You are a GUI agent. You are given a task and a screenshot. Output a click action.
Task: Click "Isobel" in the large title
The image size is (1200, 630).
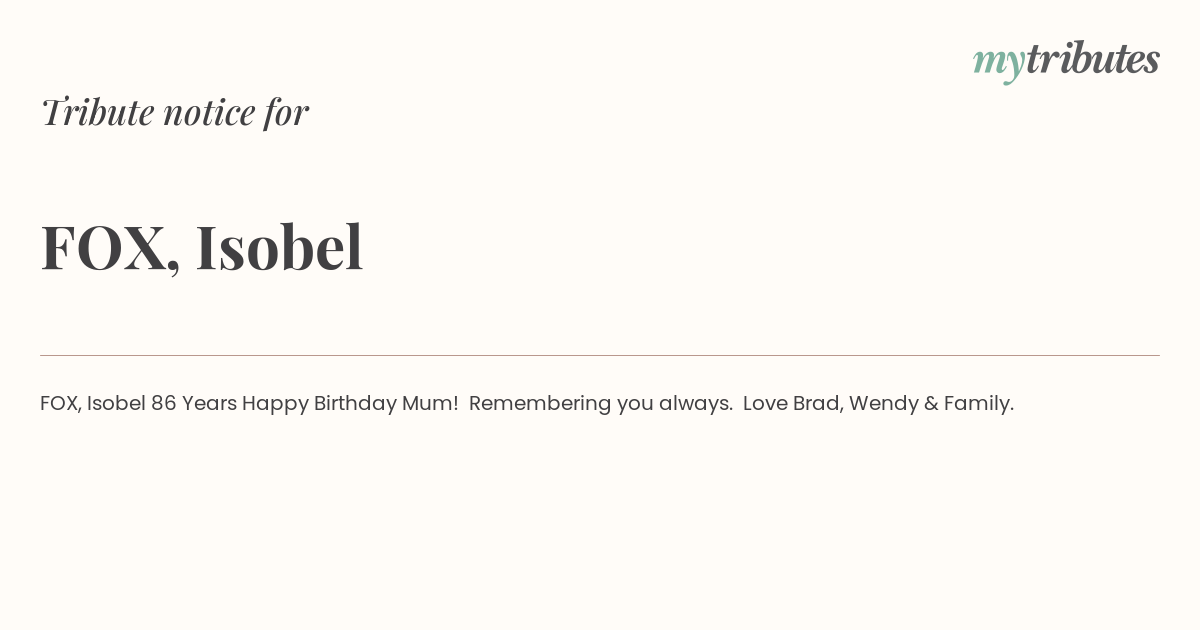(279, 246)
